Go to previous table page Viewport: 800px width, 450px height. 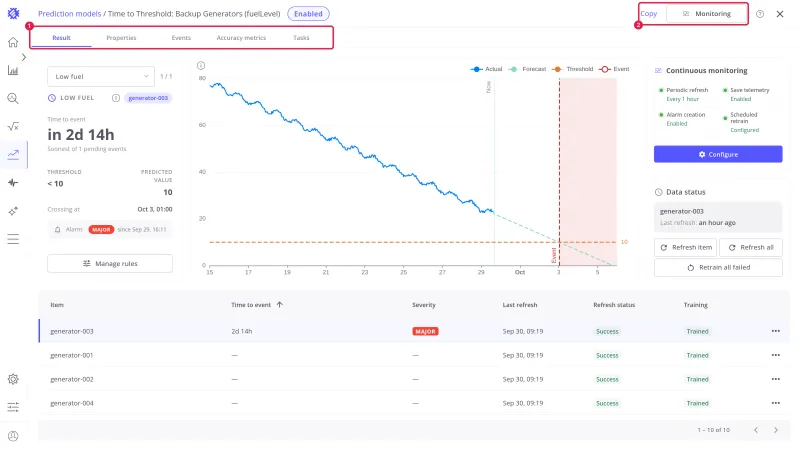coord(756,430)
